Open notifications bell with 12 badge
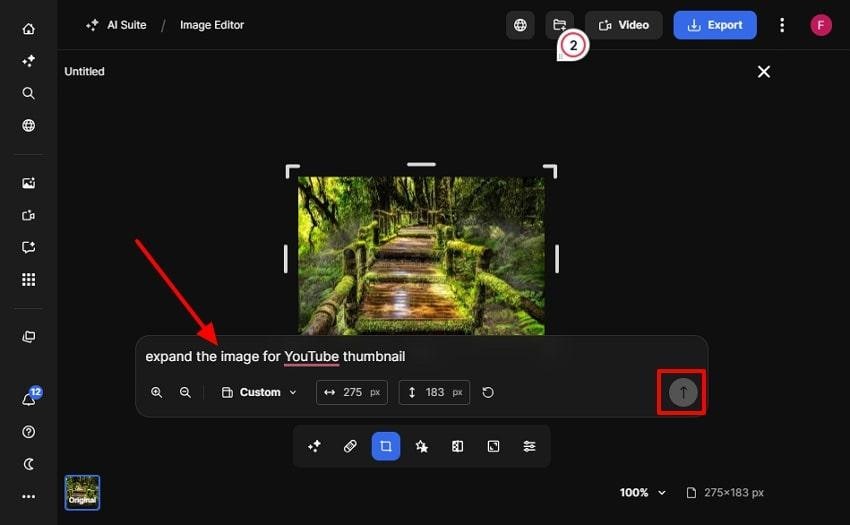 pos(30,398)
